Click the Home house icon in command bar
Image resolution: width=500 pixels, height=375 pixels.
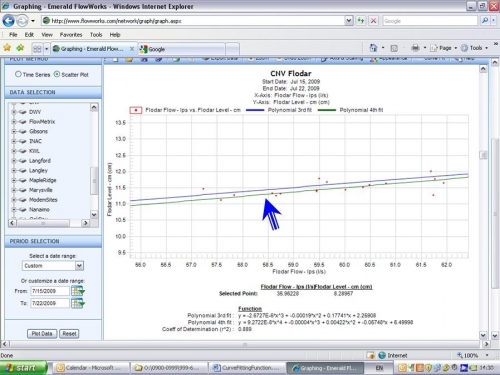pos(373,48)
